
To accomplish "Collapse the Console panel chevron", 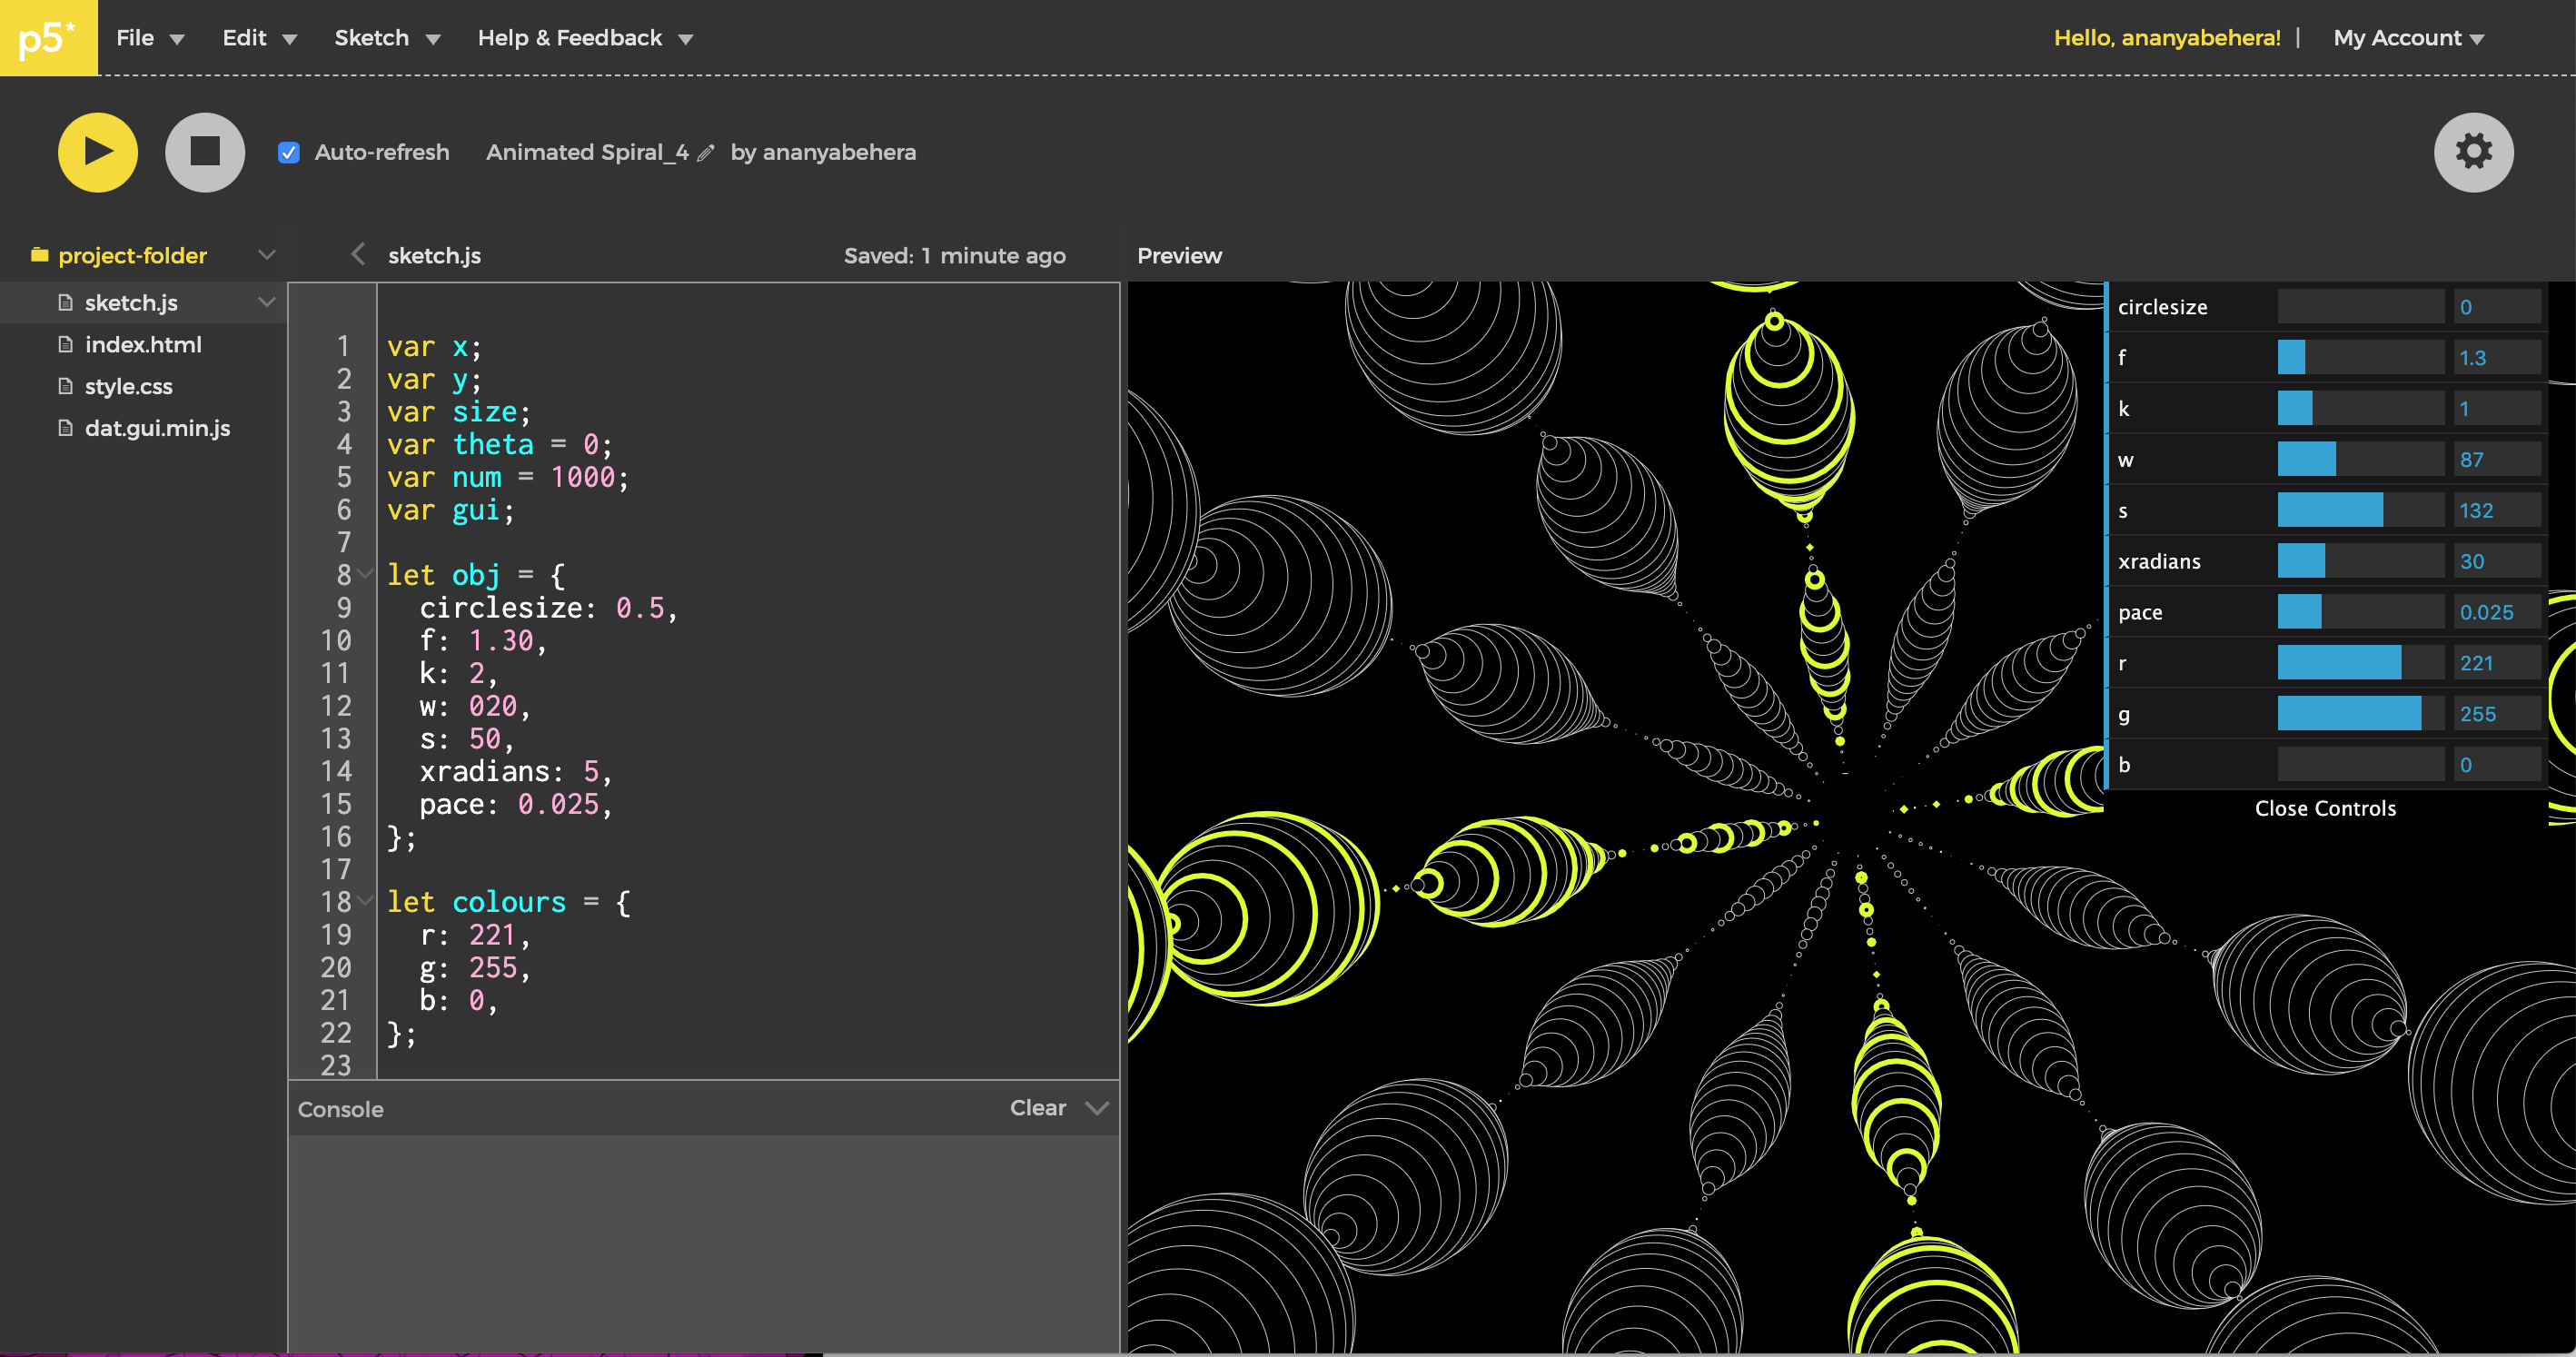I will pos(1097,1108).
